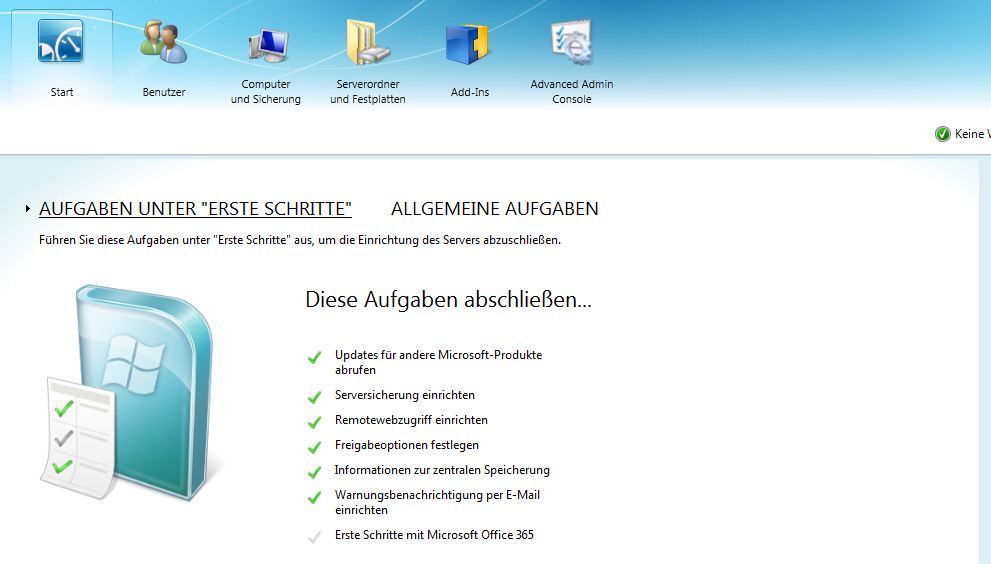Click green checkmark beside zentralen Speicherung
The width and height of the screenshot is (991, 564).
[x=314, y=472]
